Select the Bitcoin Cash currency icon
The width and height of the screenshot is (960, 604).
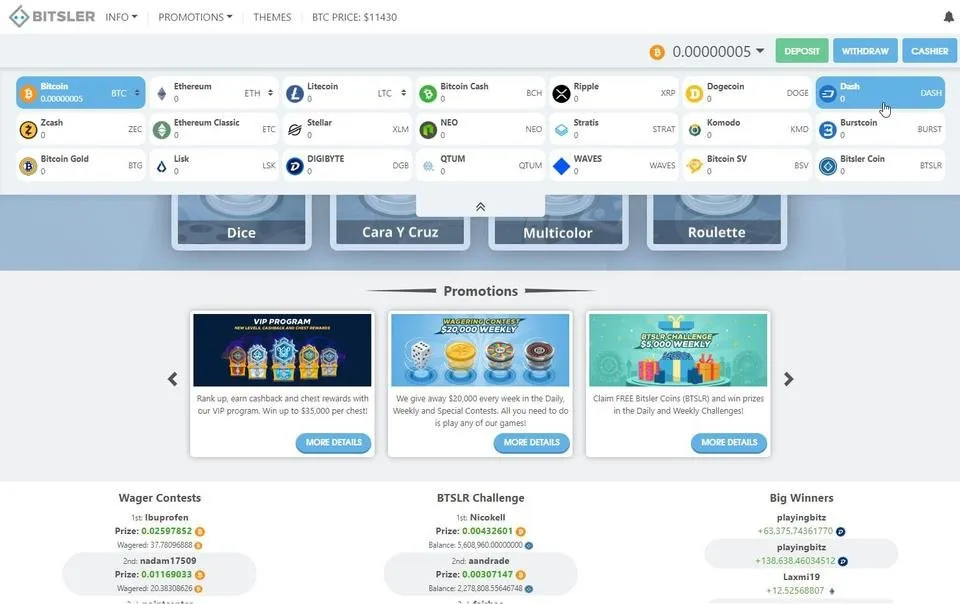point(428,93)
